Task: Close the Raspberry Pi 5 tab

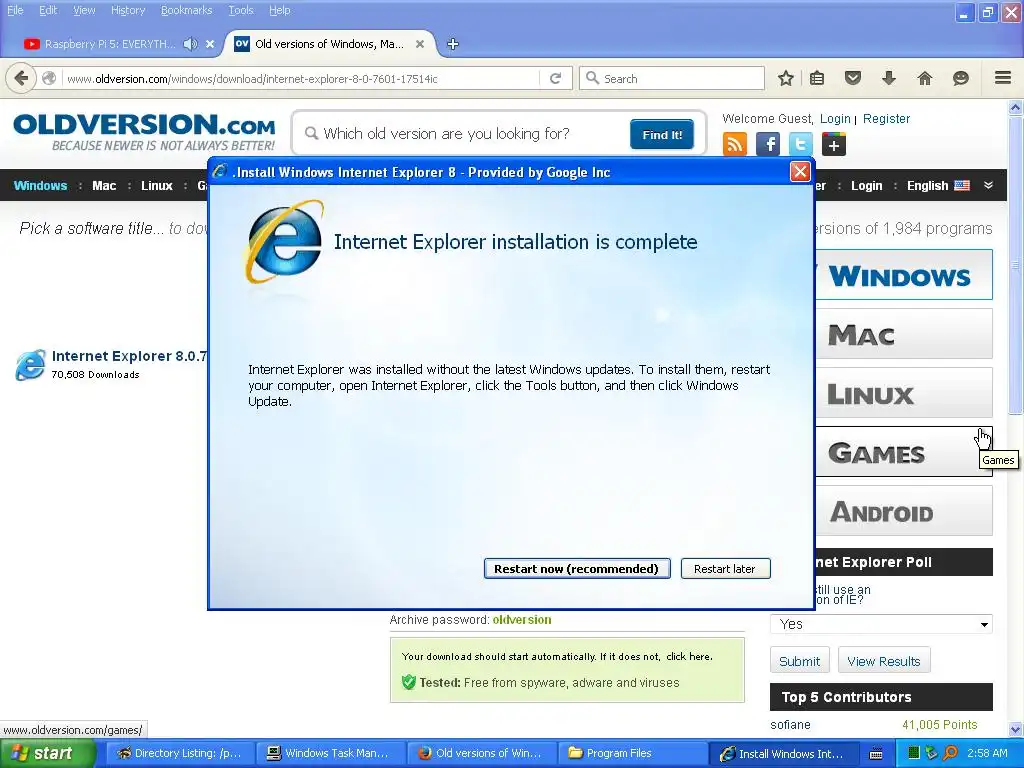Action: point(210,44)
